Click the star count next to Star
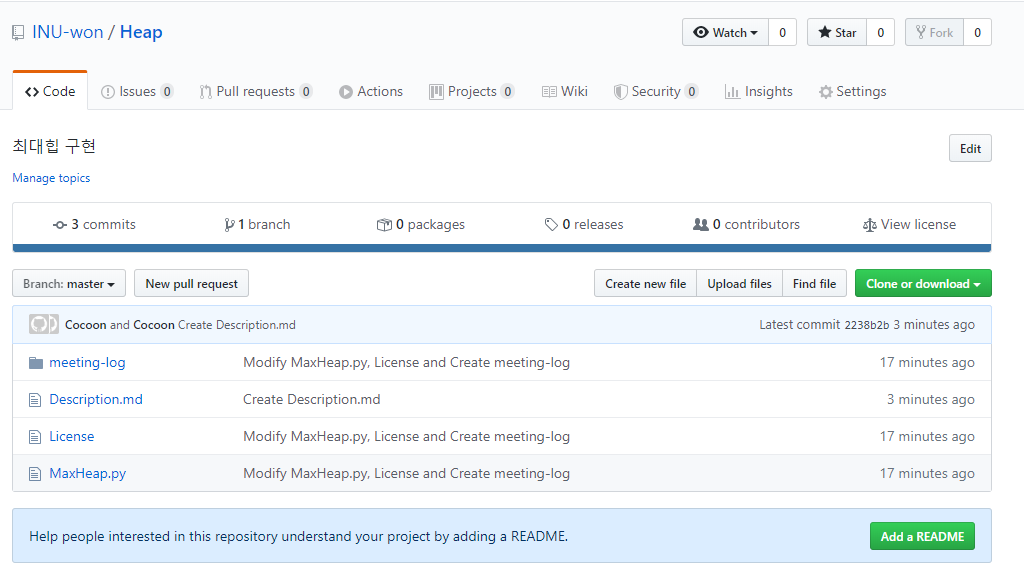 point(880,33)
